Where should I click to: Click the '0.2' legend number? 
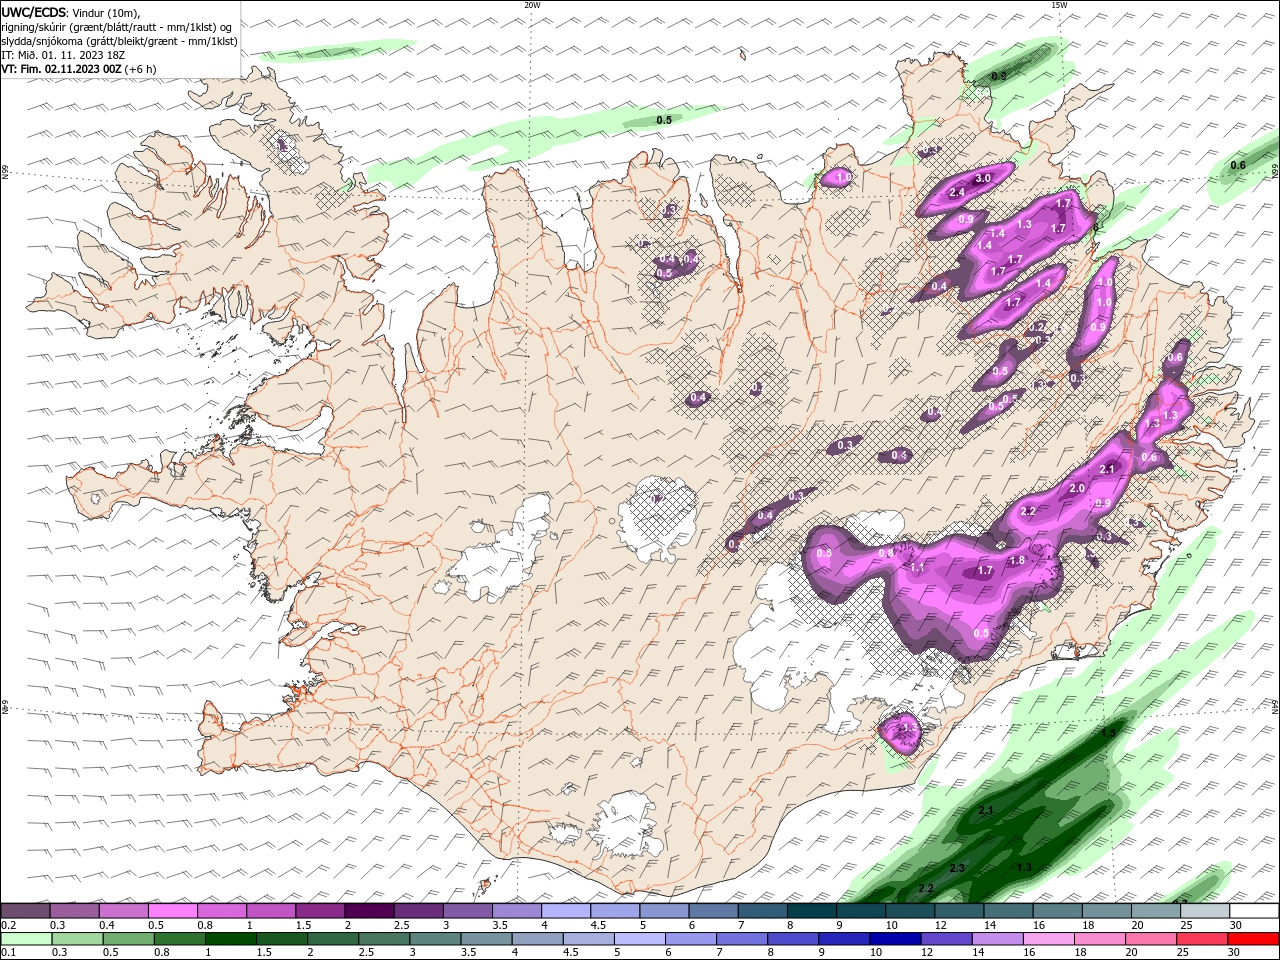[8, 925]
